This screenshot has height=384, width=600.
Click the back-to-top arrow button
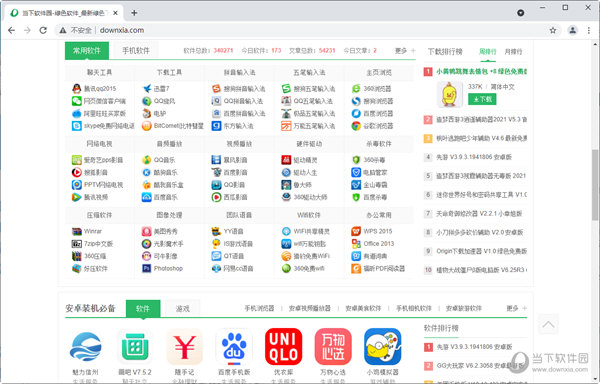[x=548, y=325]
